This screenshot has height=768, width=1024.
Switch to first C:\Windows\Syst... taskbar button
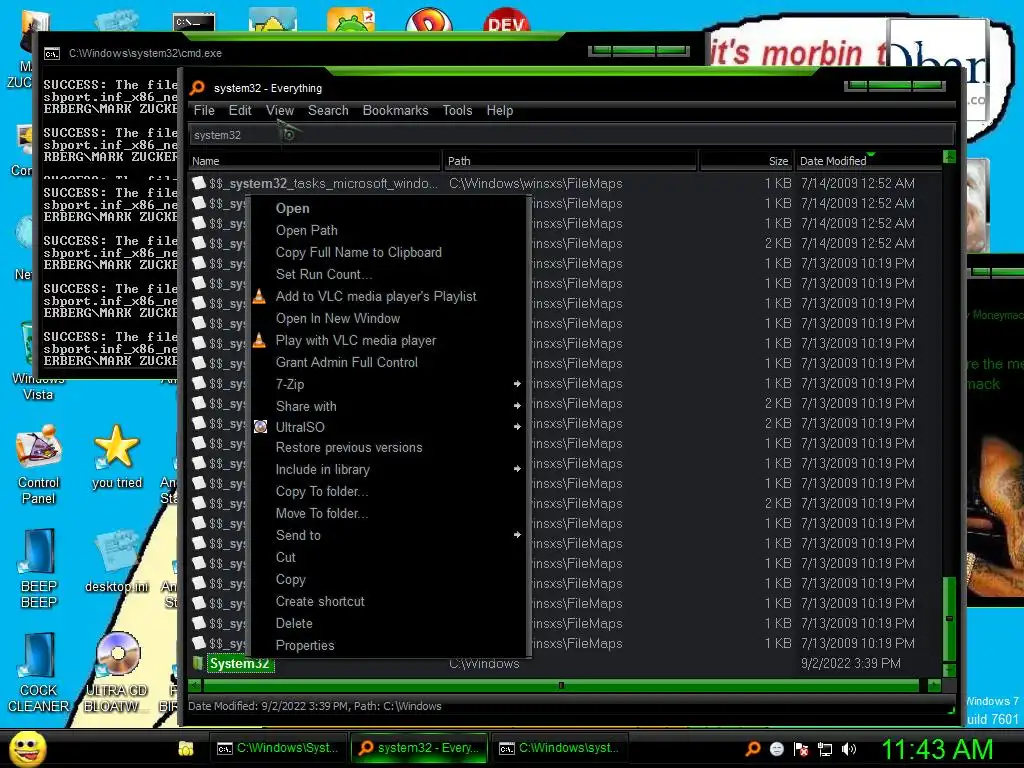point(278,748)
